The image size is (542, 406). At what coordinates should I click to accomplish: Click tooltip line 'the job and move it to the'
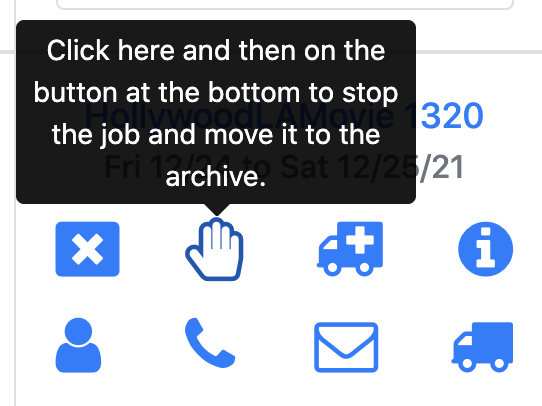[x=216, y=134]
